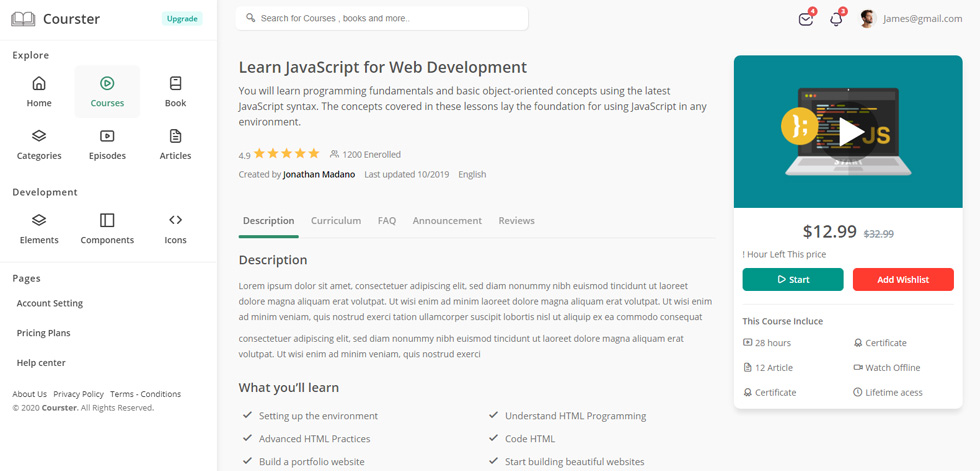The width and height of the screenshot is (980, 471).
Task: Click the $12.99 price
Action: coord(829,232)
